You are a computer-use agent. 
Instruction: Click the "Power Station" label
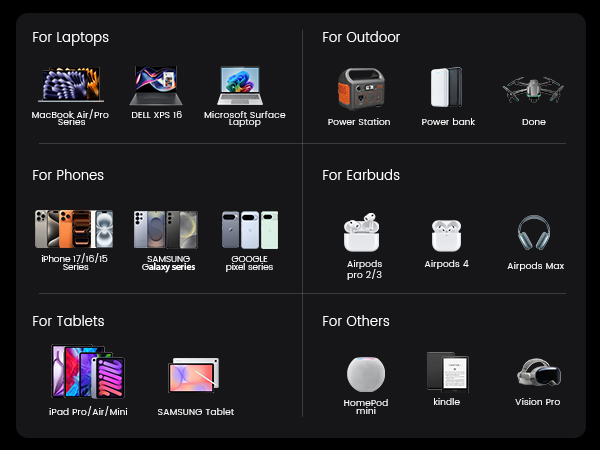pos(359,122)
